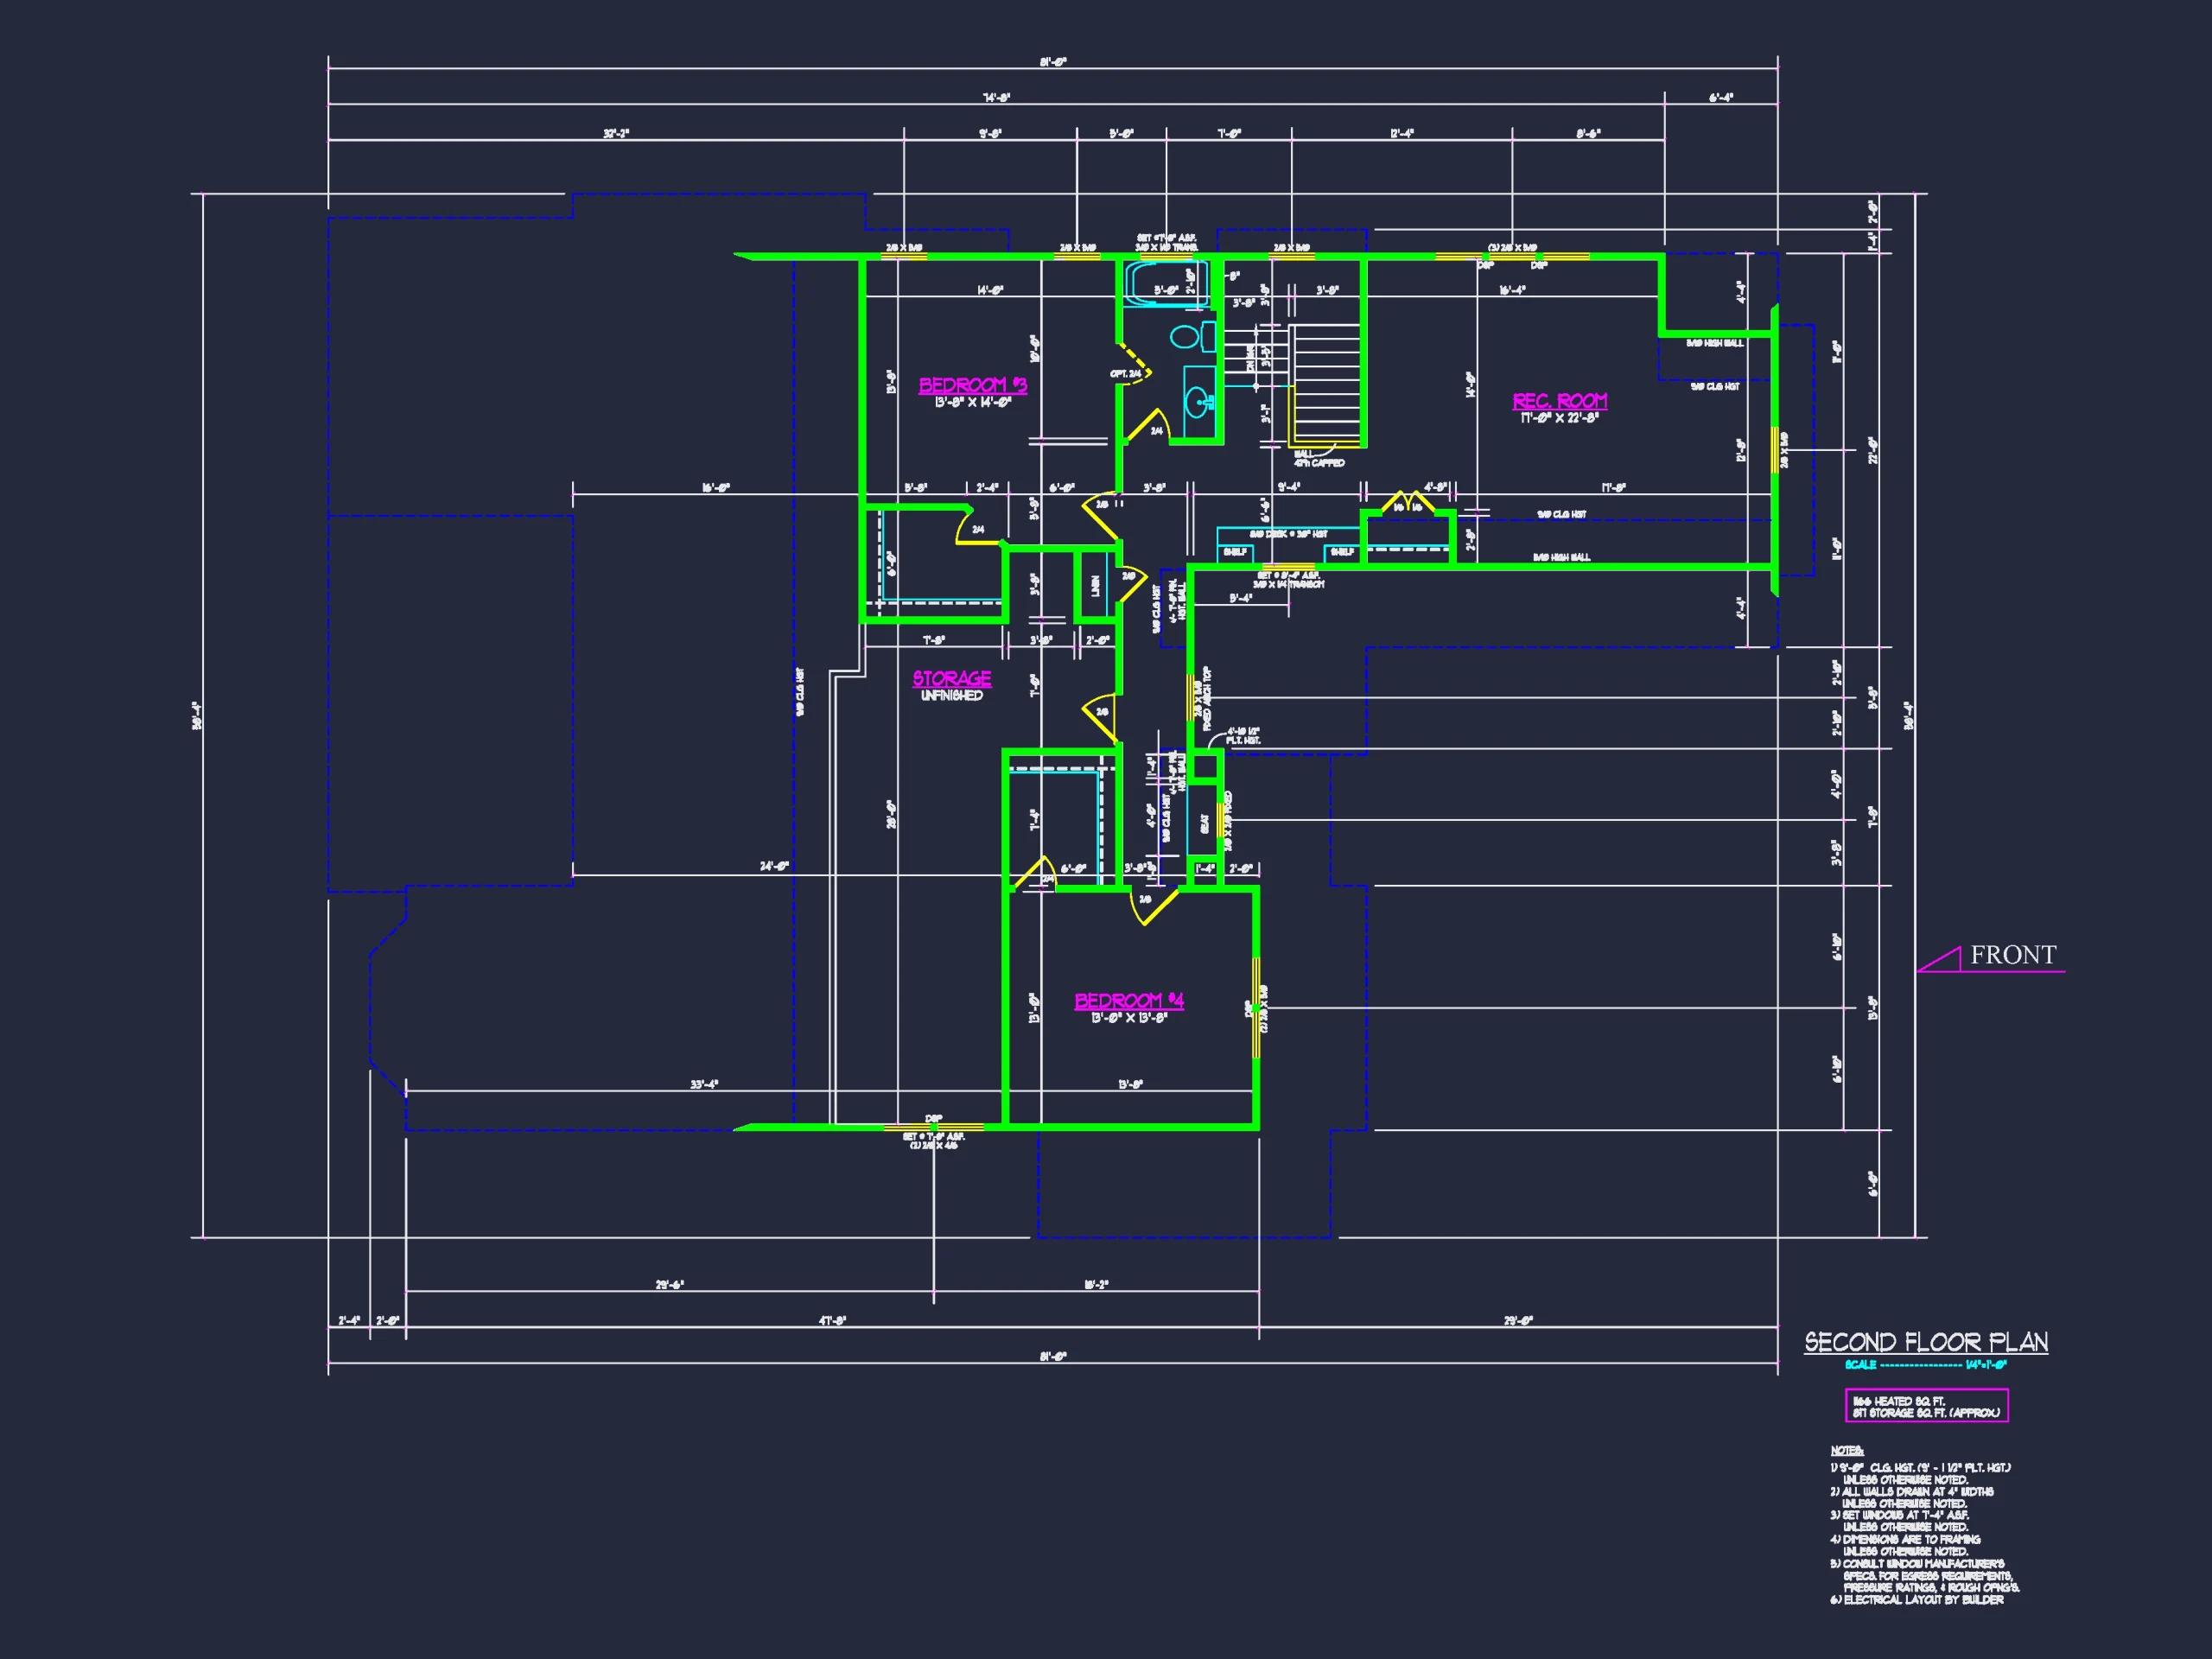Pick the STORAGE room label
Viewport: 2212px width, 1659px height.
951,678
